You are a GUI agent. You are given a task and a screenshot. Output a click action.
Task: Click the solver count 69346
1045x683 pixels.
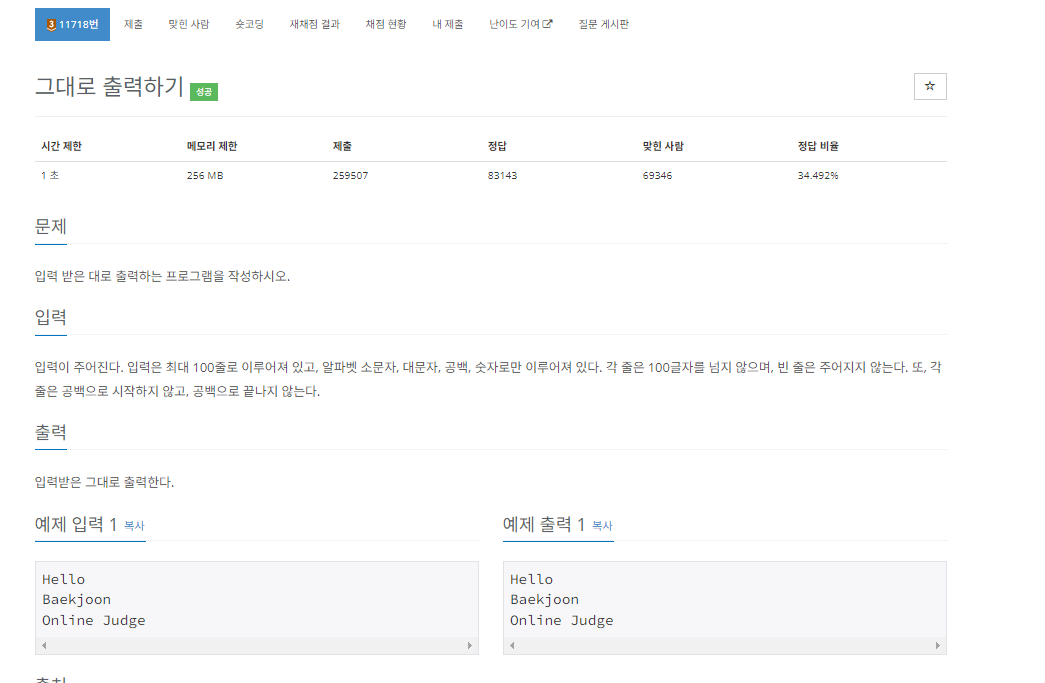(657, 175)
